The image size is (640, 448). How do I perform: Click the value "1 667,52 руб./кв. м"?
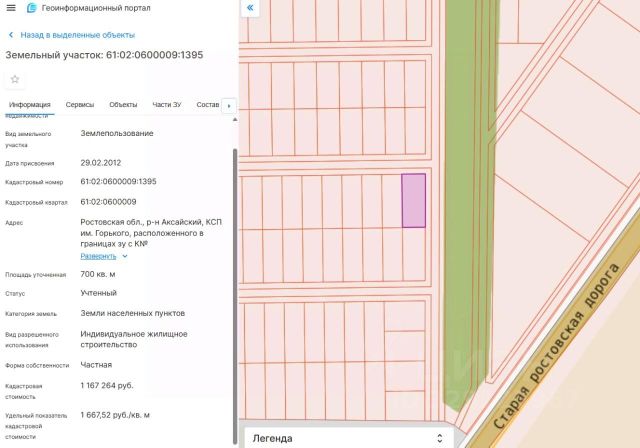click(115, 415)
